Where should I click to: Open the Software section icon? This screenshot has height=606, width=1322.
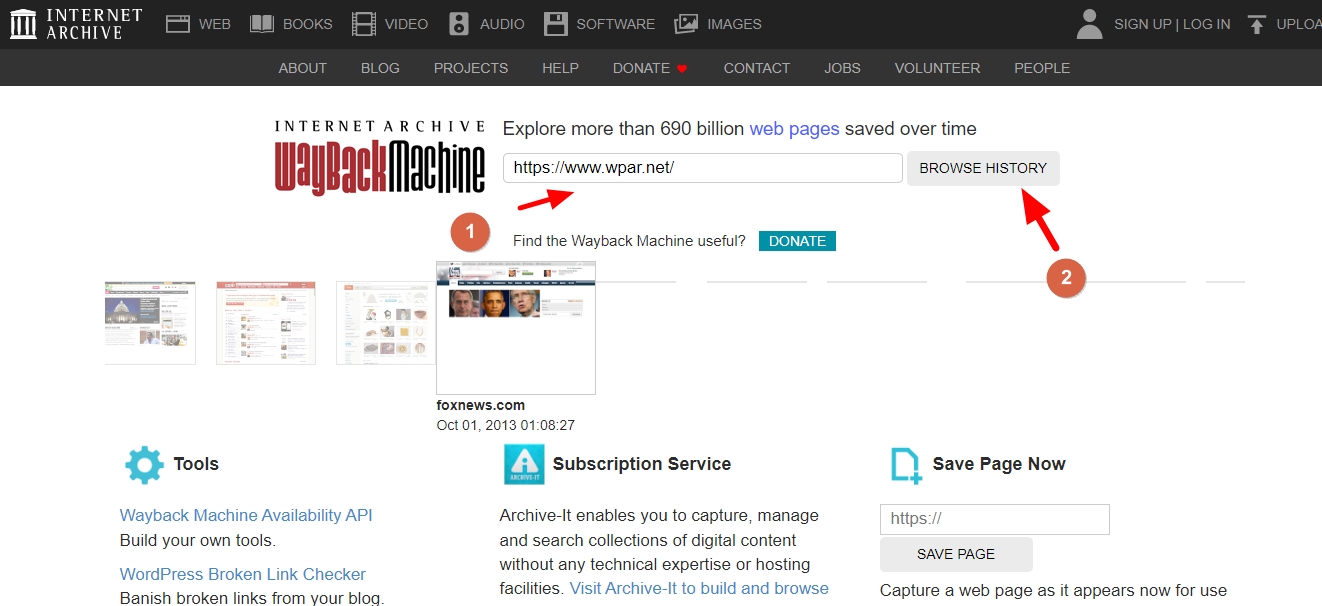556,24
